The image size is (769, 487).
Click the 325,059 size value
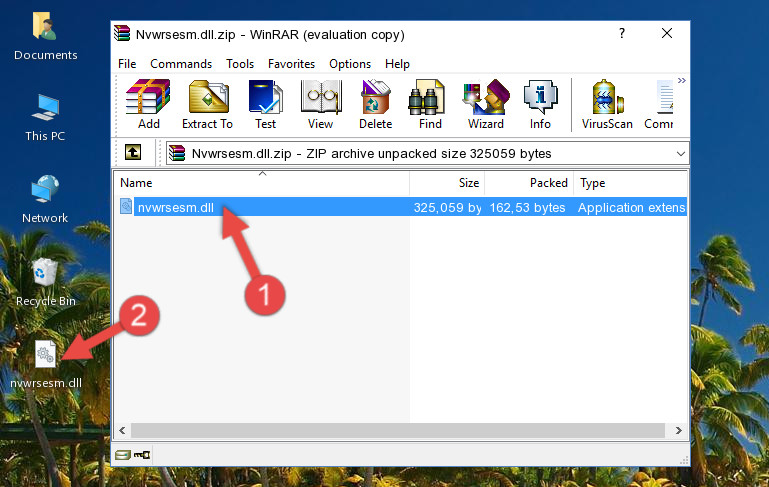447,207
